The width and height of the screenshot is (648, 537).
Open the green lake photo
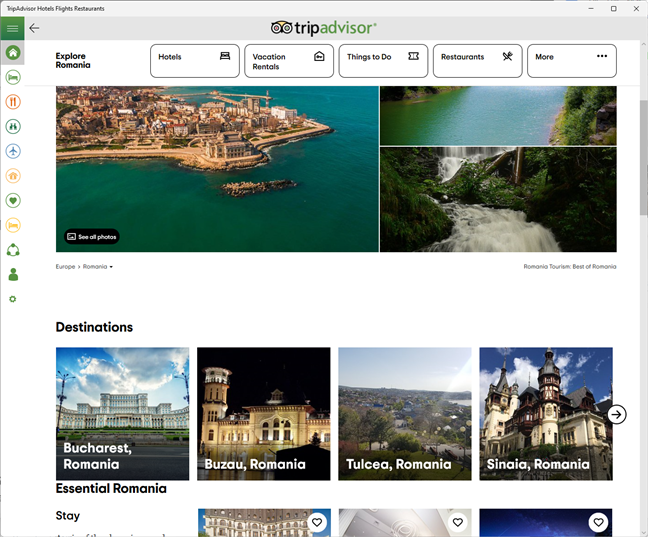(x=498, y=115)
